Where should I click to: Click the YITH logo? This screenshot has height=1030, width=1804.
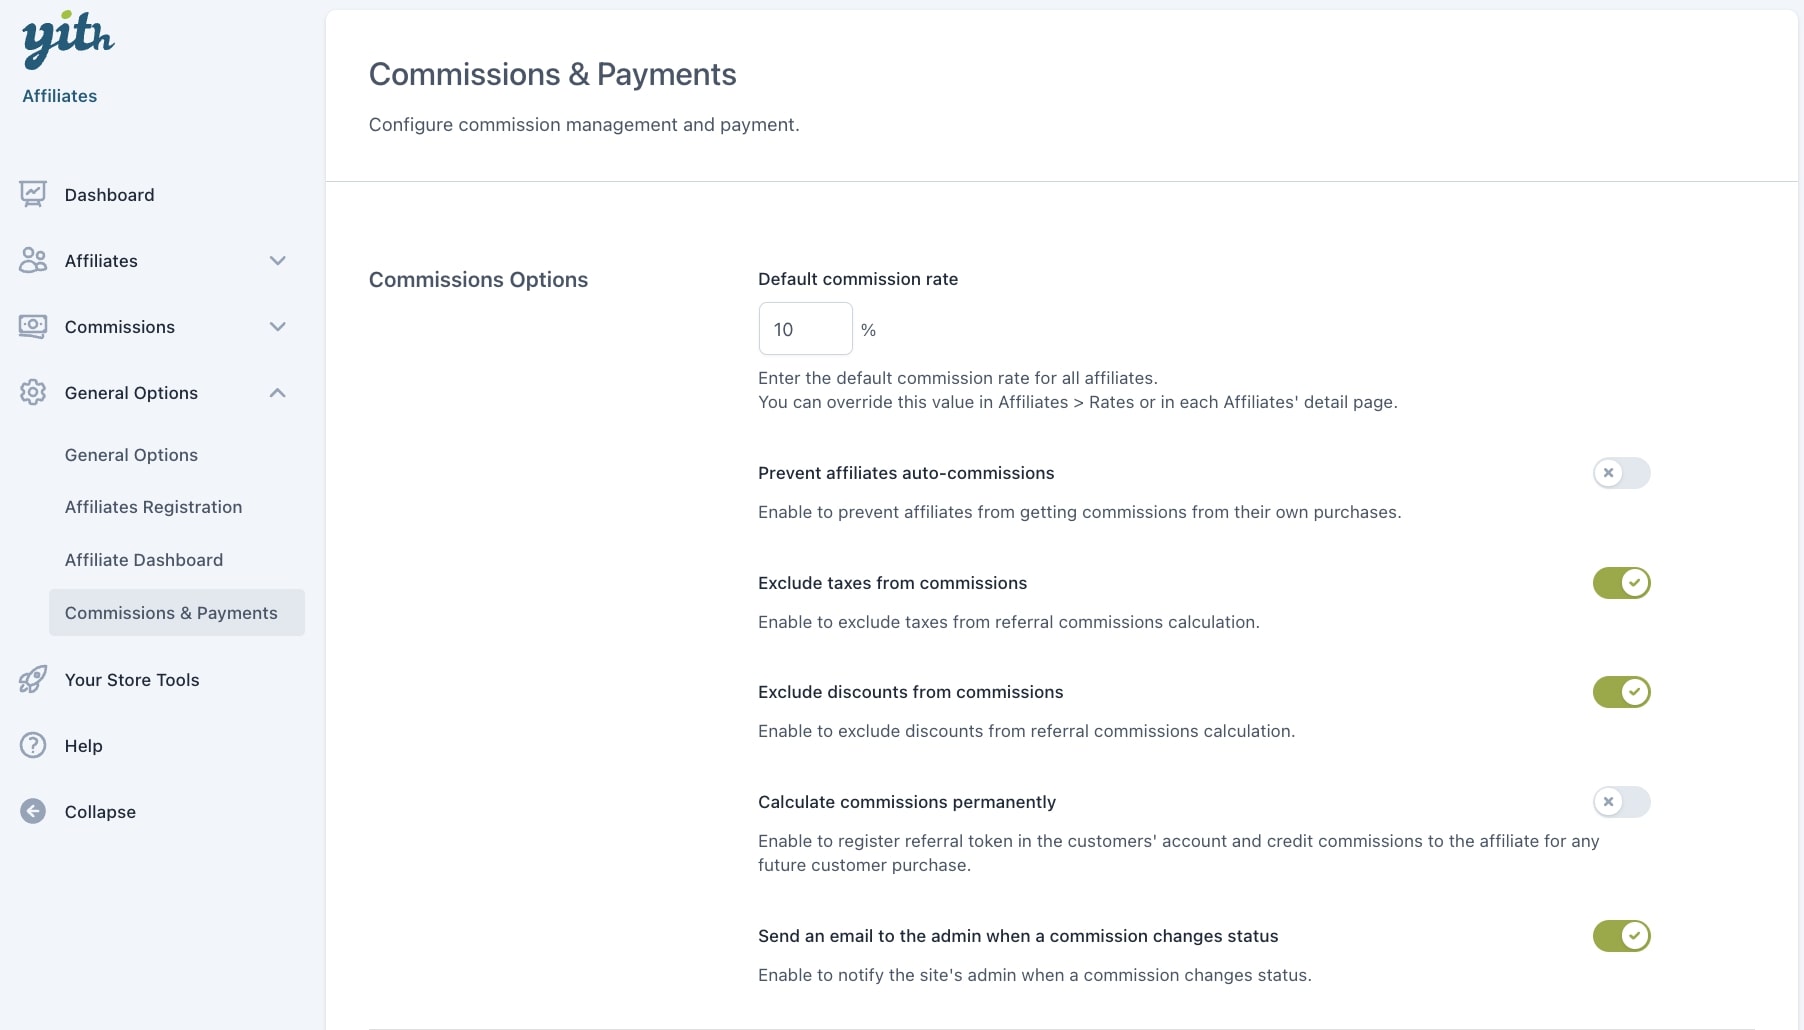click(x=68, y=40)
